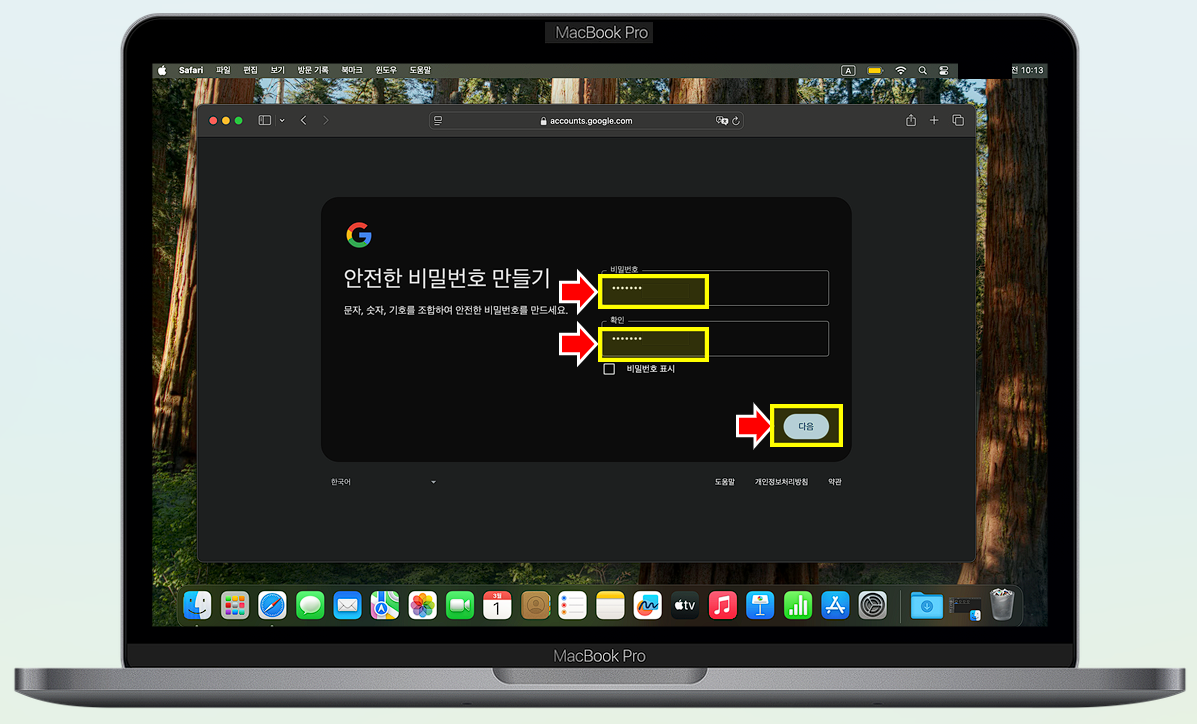Open Keynote from the Dock
This screenshot has height=724, width=1197.
click(760, 606)
